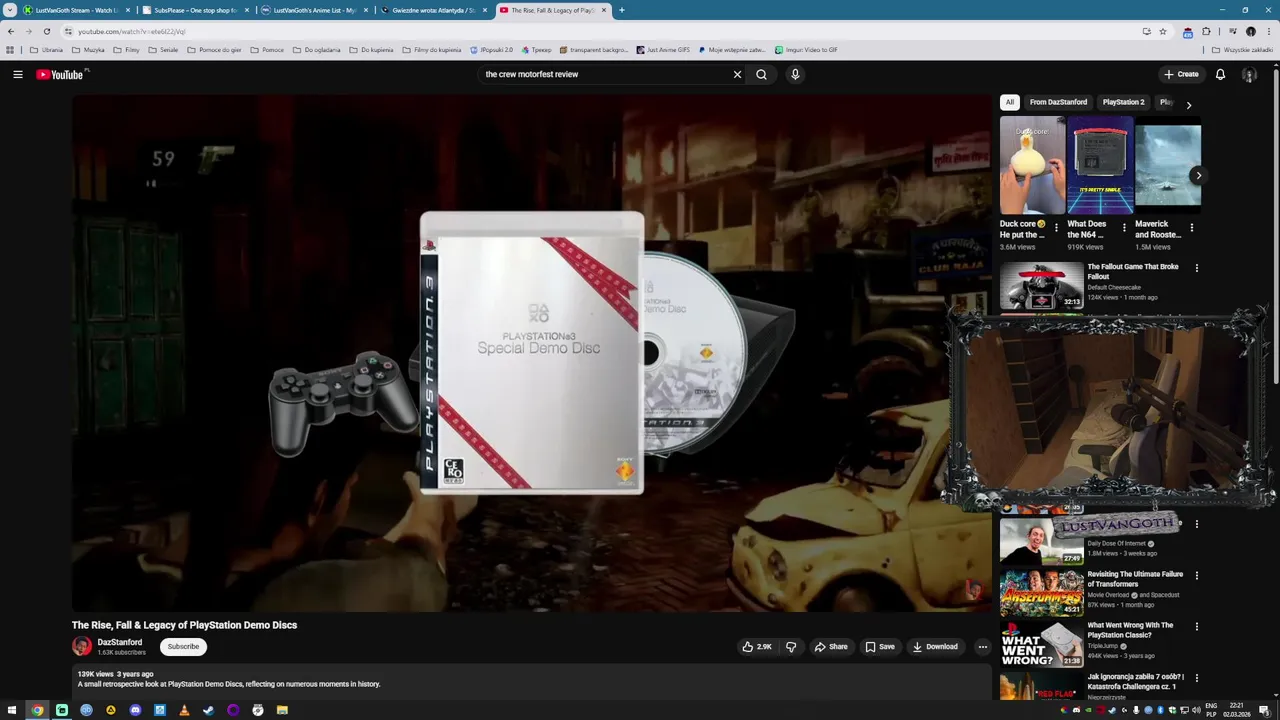This screenshot has width=1280, height=720.
Task: Open the DazStanford channel name link
Action: pyautogui.click(x=120, y=642)
